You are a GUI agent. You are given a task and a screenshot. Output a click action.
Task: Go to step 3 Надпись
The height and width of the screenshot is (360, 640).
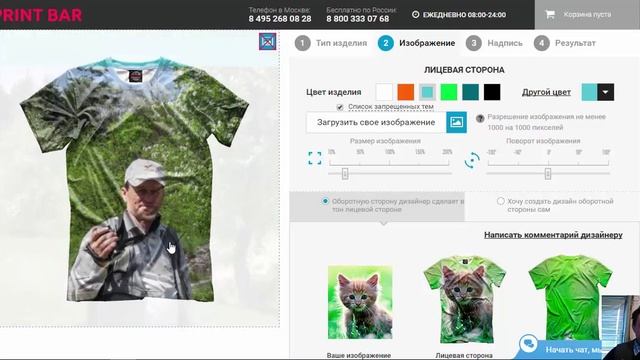[494, 43]
